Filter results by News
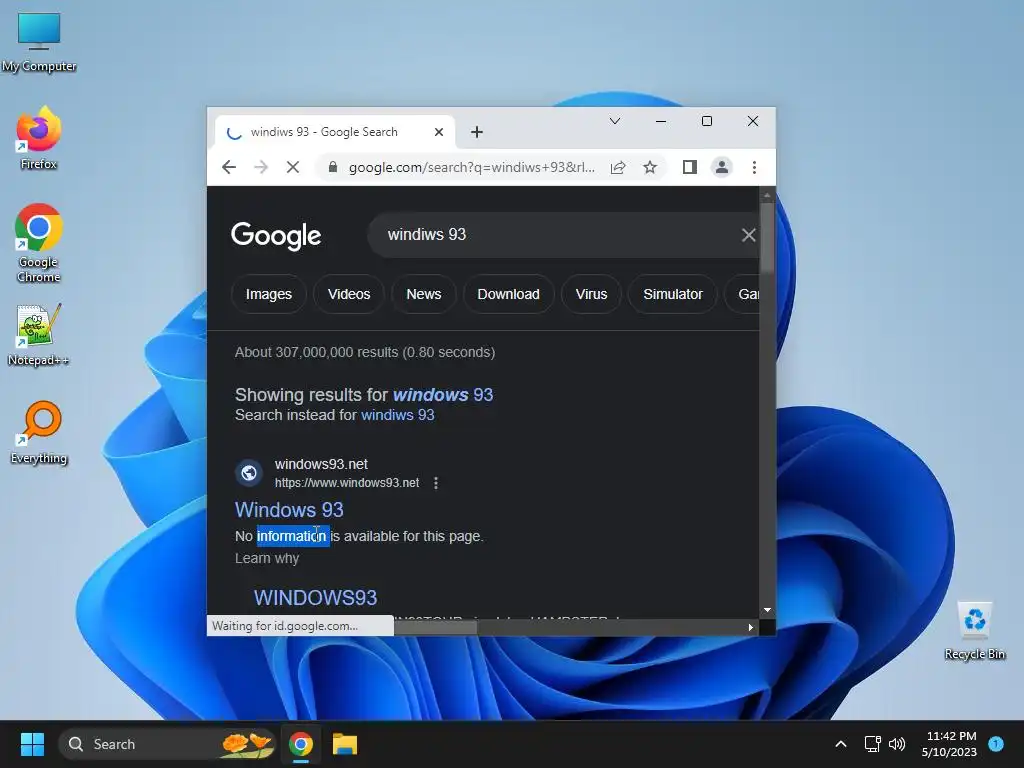 424,295
